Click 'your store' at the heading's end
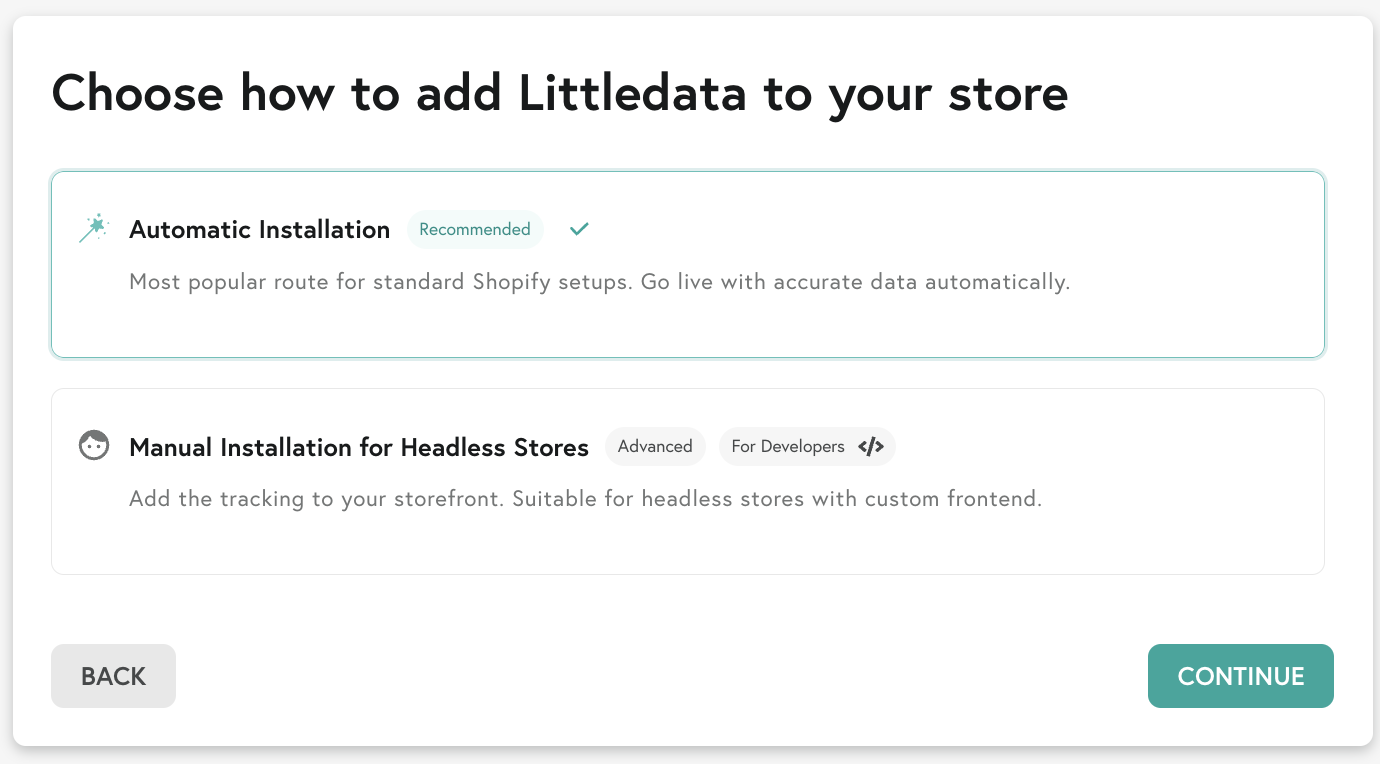Image resolution: width=1380 pixels, height=764 pixels. [948, 96]
